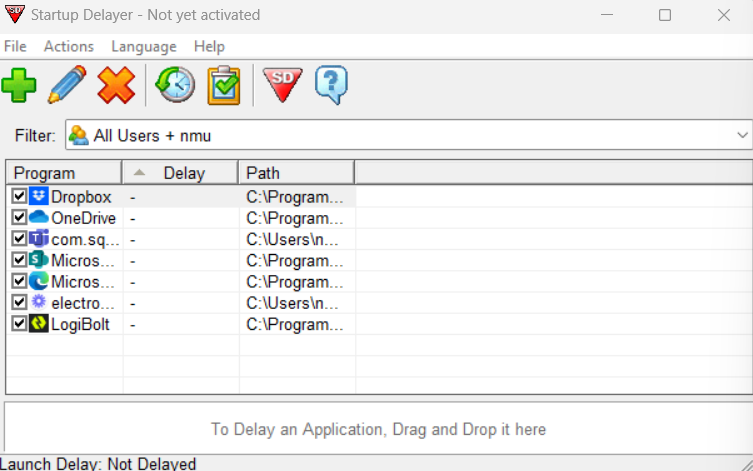
Task: Toggle the com.sq... row checkbox
Action: click(x=19, y=239)
